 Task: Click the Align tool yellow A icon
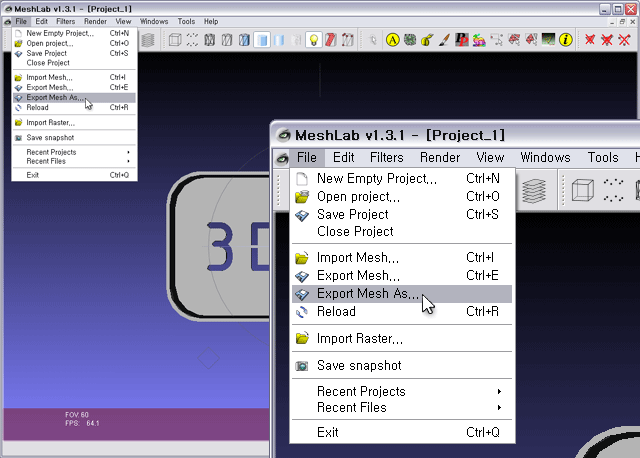393,40
